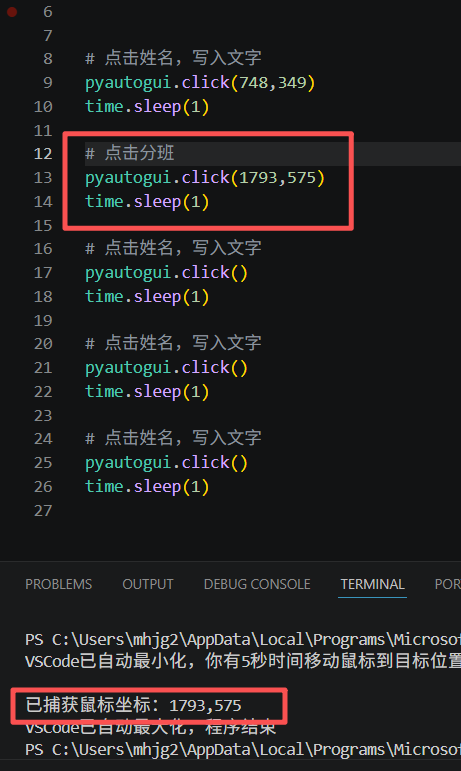The image size is (461, 771).
Task: Click time.sleep(1) on line 18
Action: (x=147, y=297)
